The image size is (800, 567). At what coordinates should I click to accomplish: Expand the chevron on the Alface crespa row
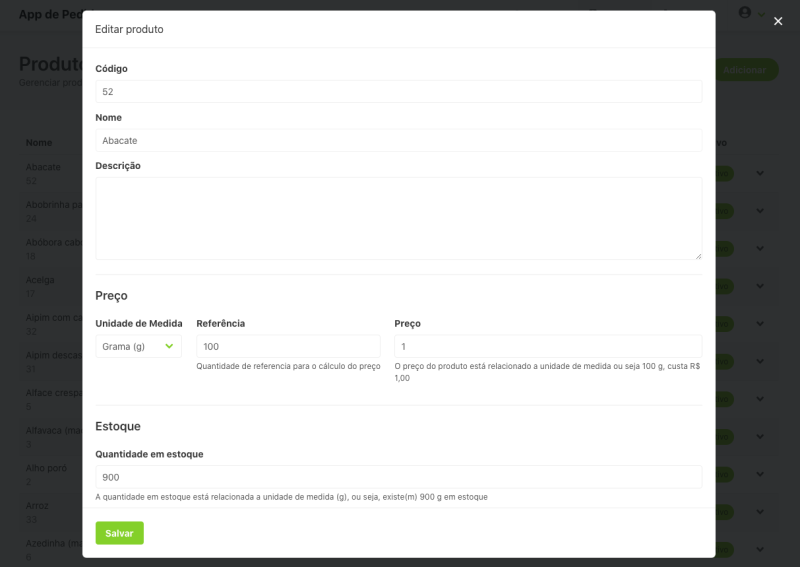point(760,400)
